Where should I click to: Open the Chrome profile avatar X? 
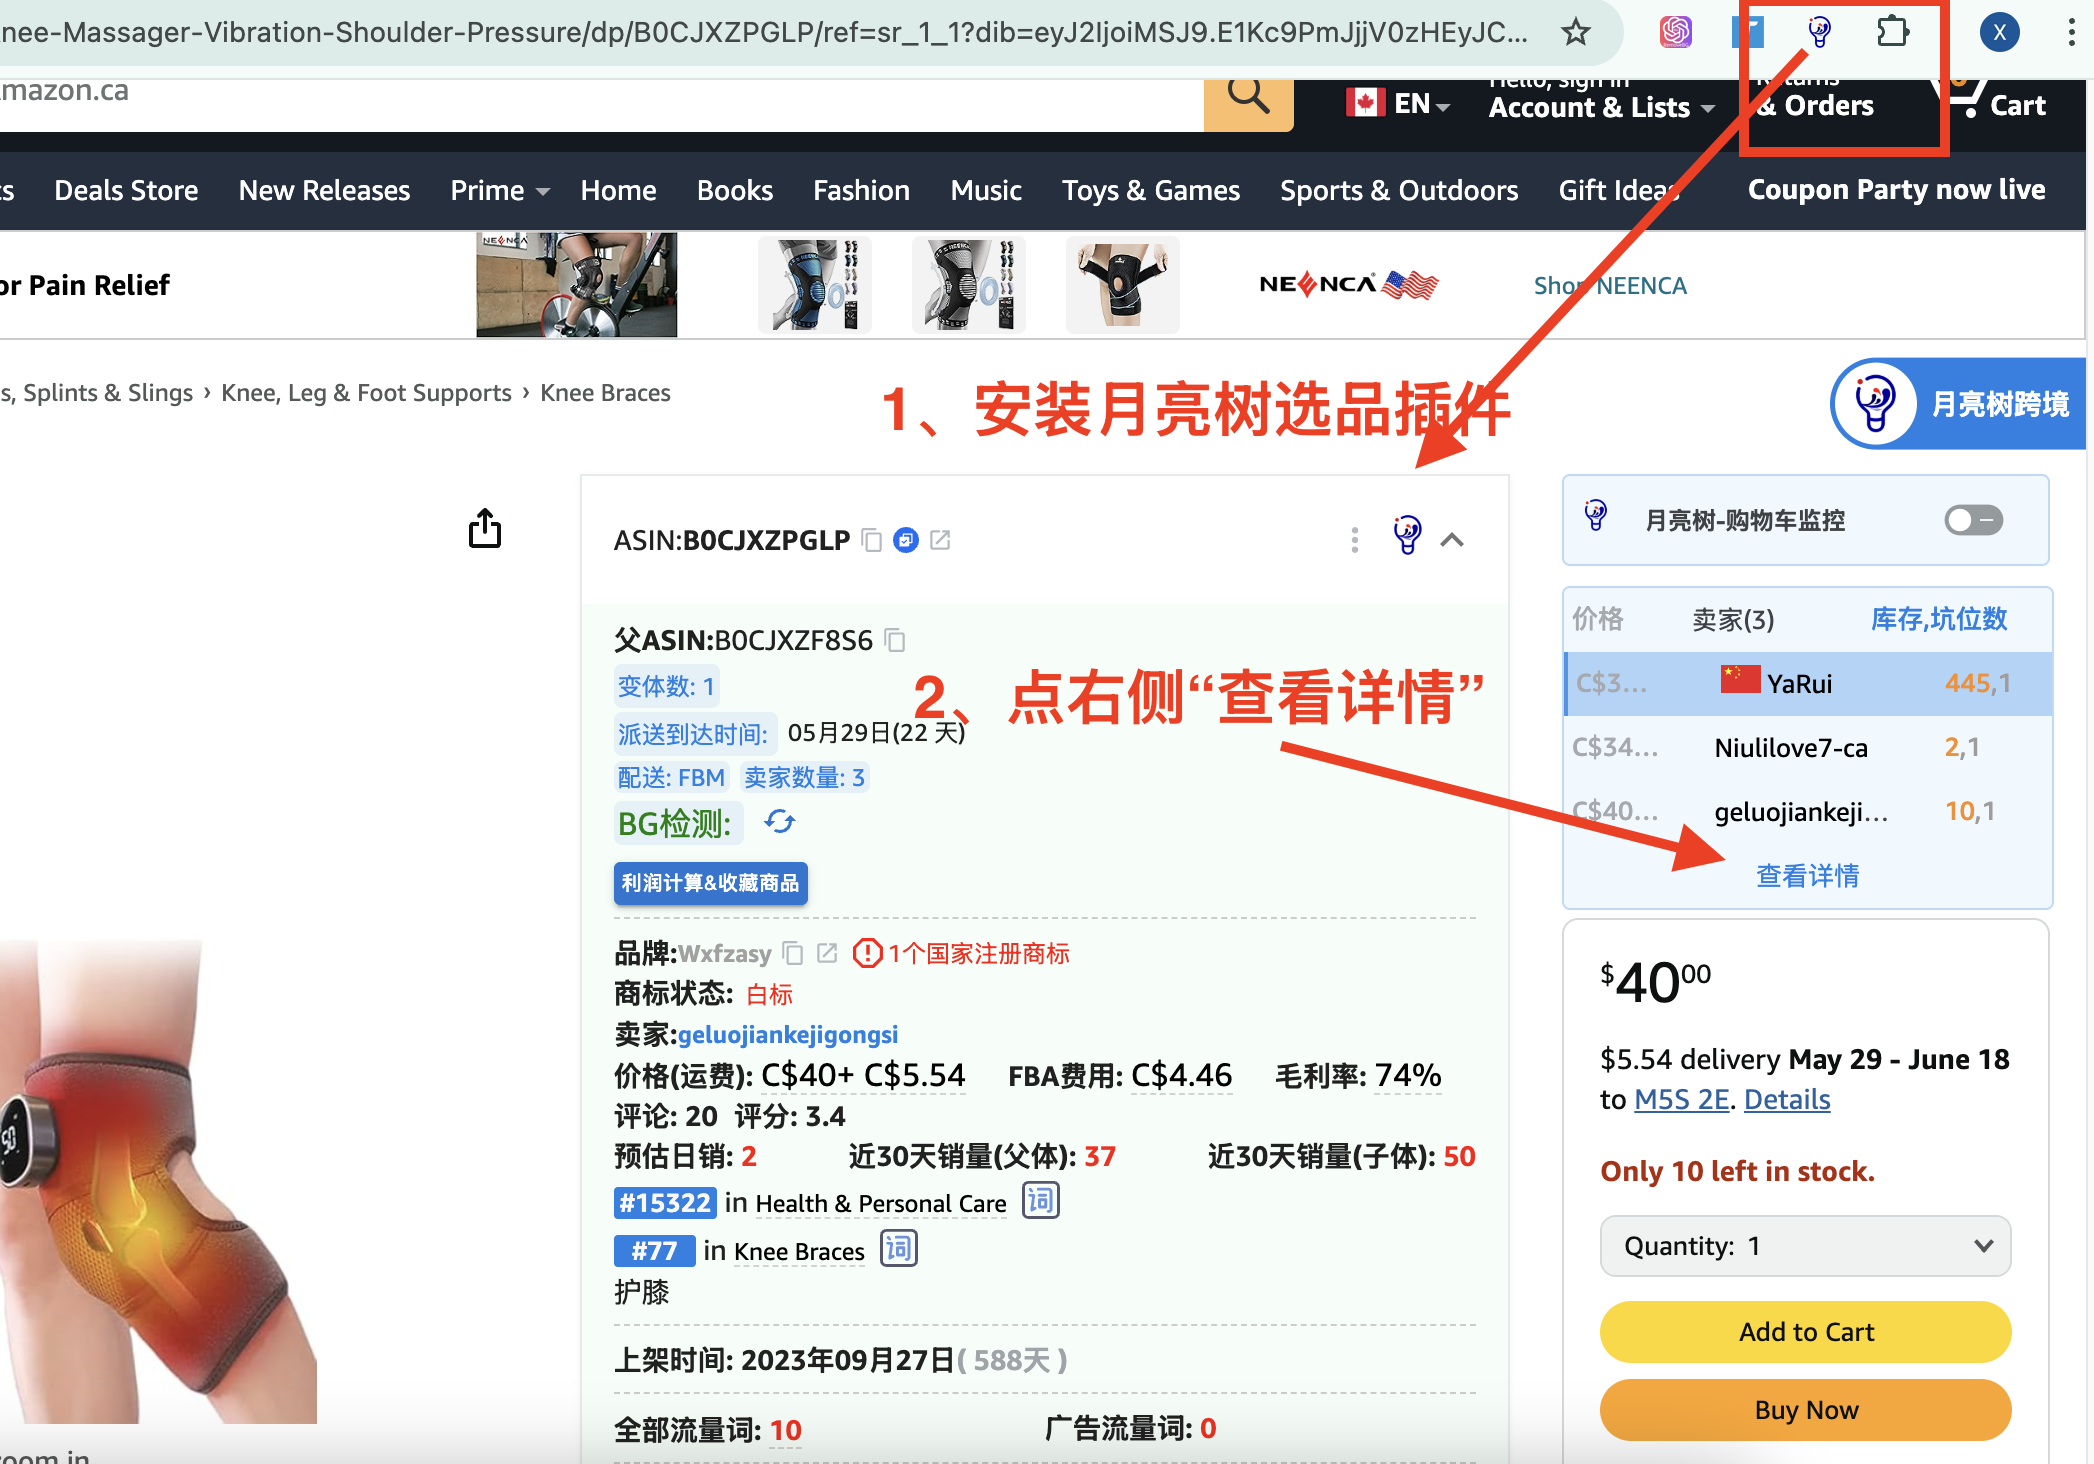click(1999, 32)
